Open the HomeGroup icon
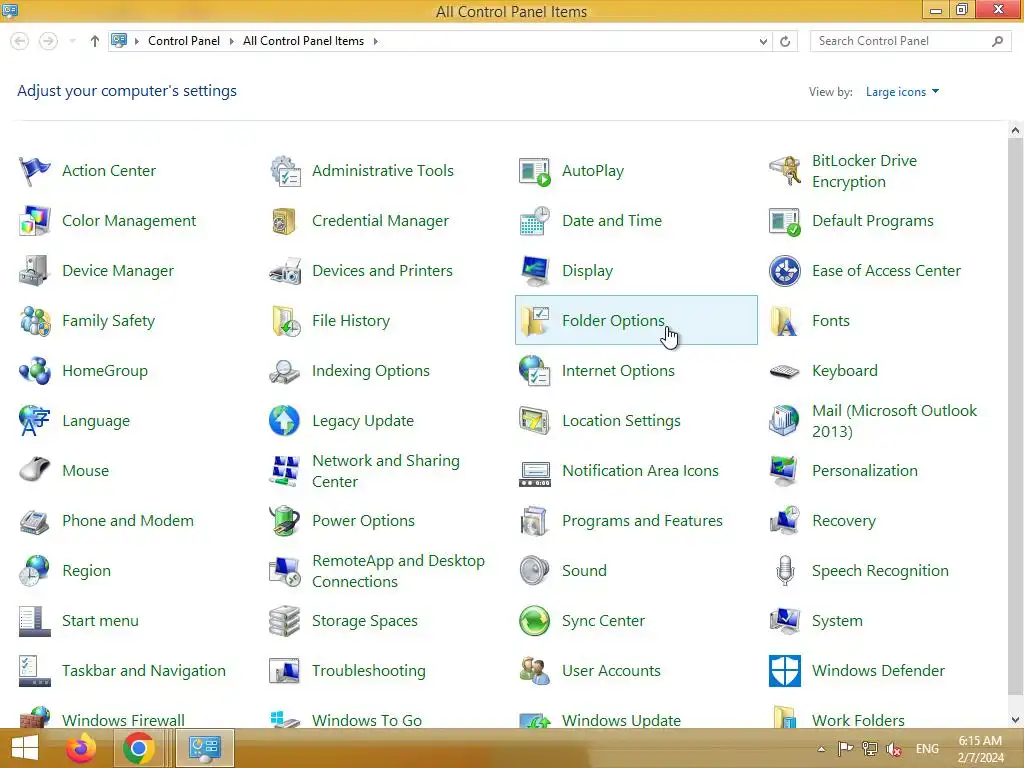 point(34,371)
